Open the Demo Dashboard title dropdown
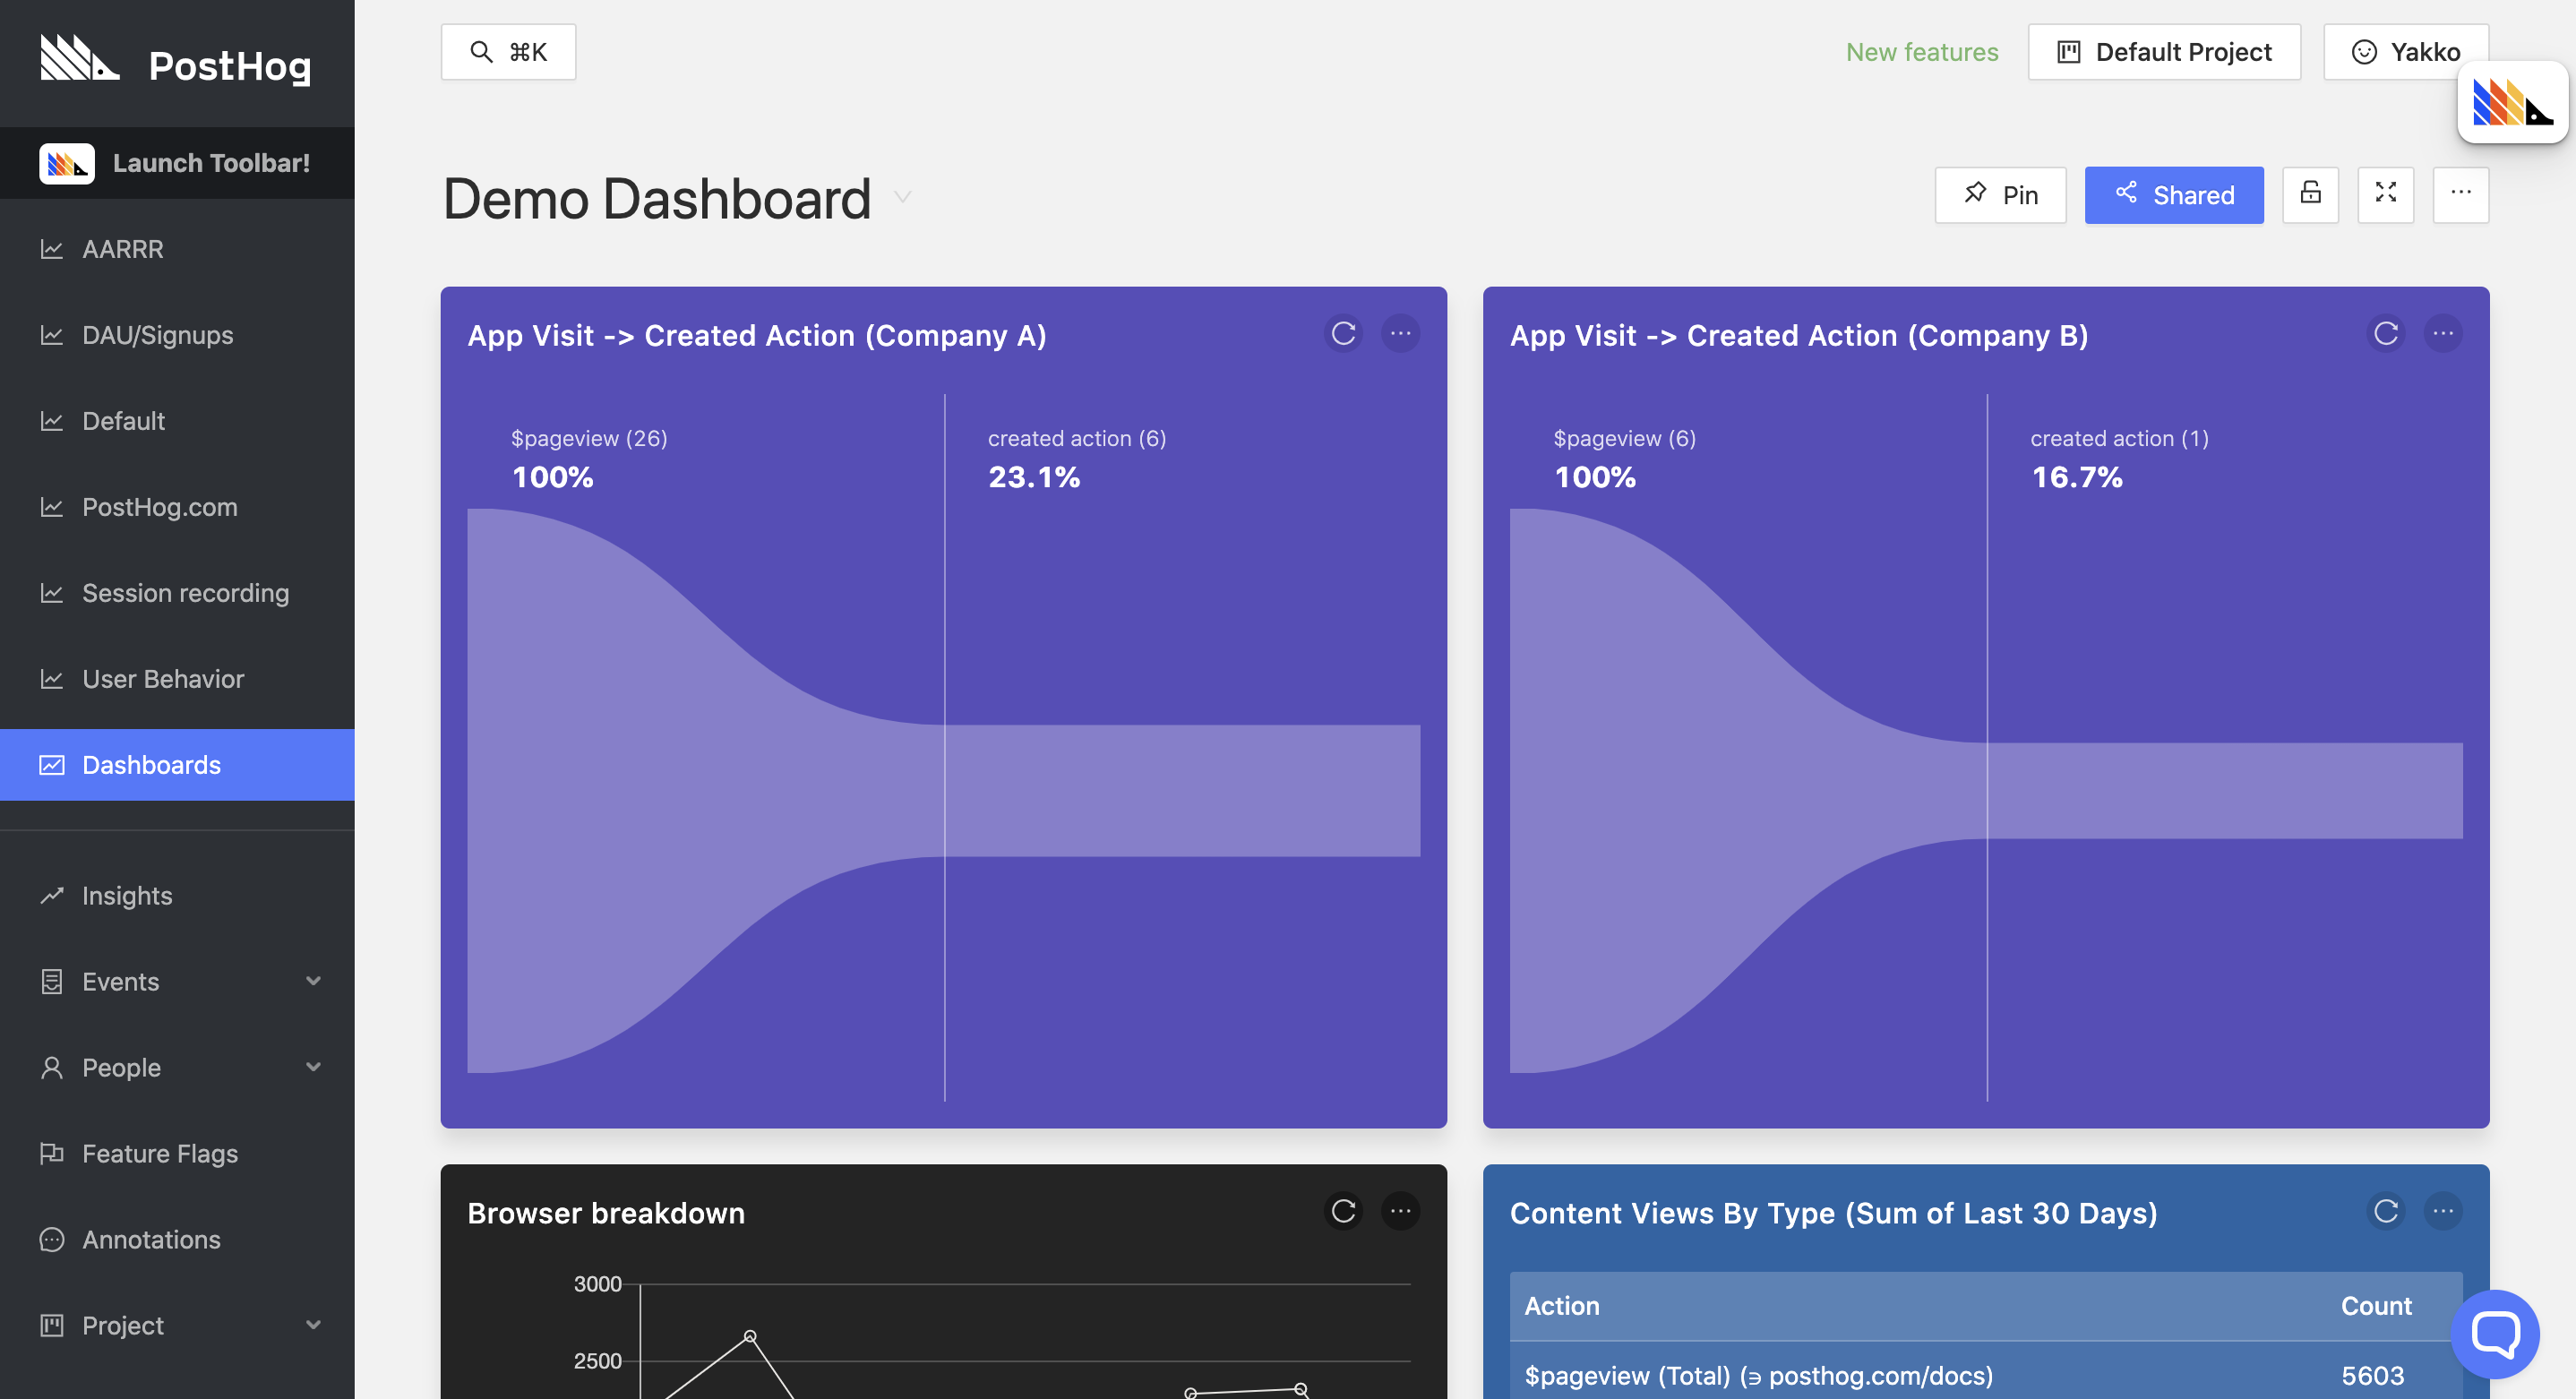The height and width of the screenshot is (1399, 2576). point(902,198)
